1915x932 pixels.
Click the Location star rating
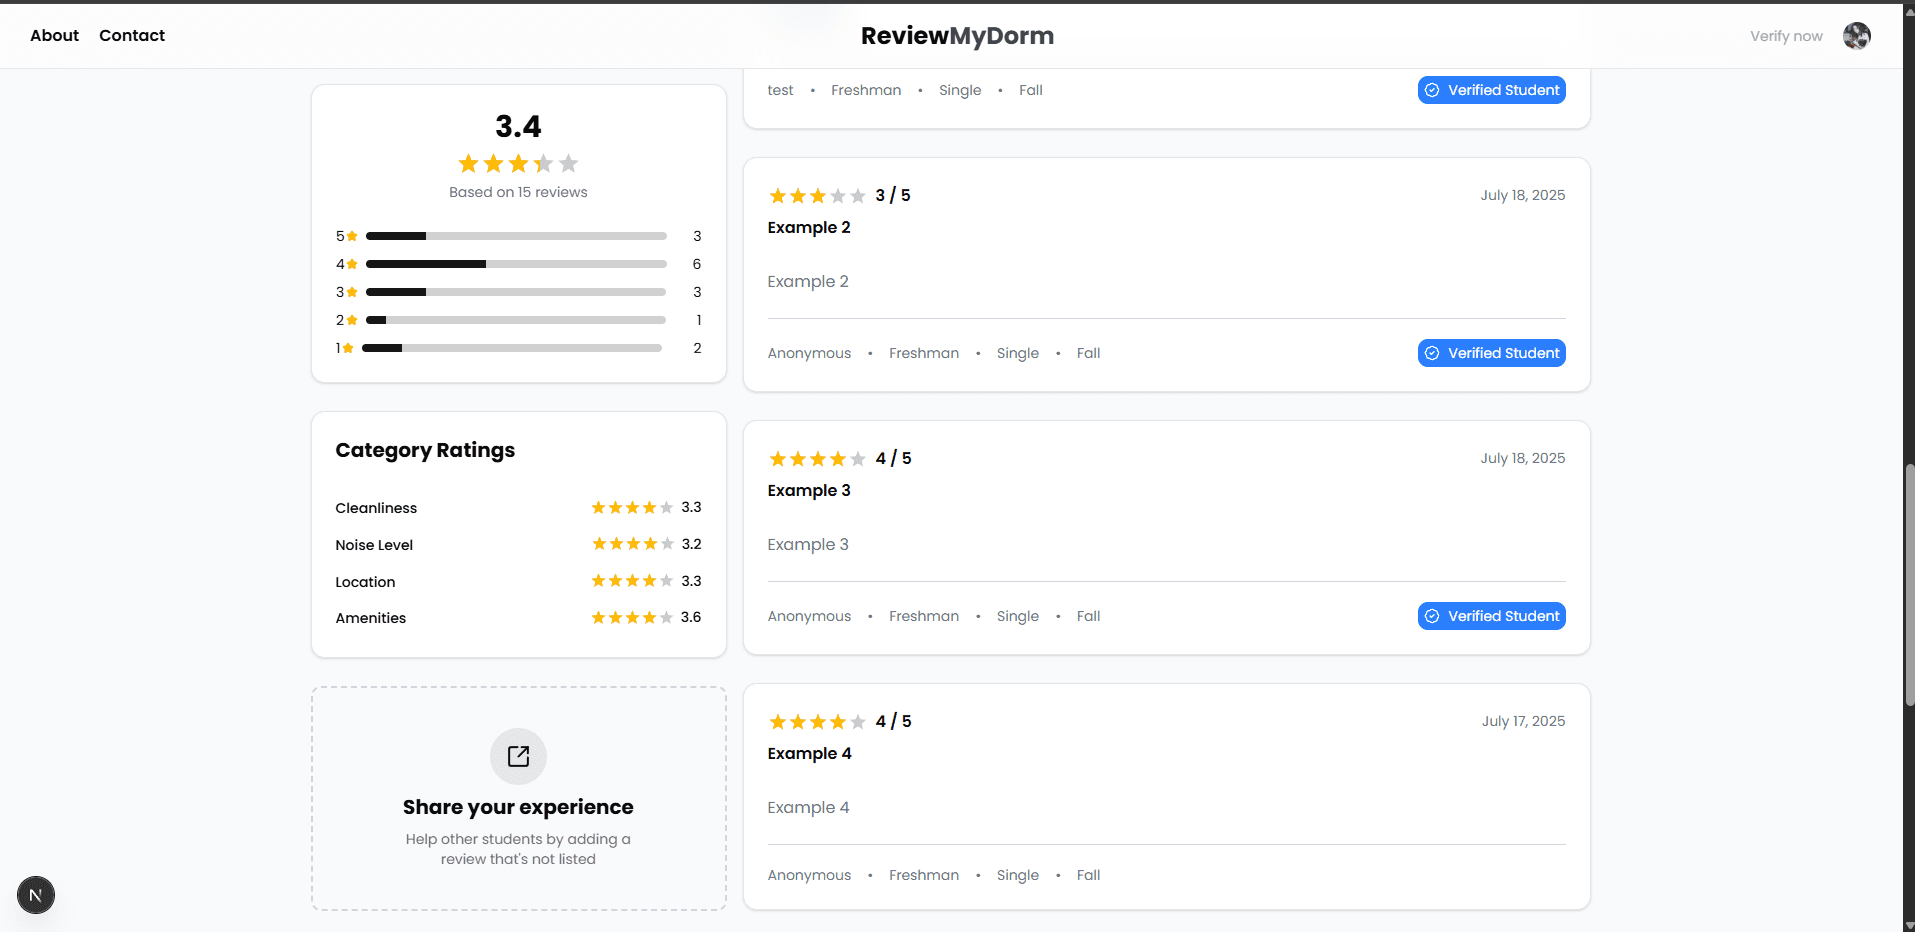point(632,581)
